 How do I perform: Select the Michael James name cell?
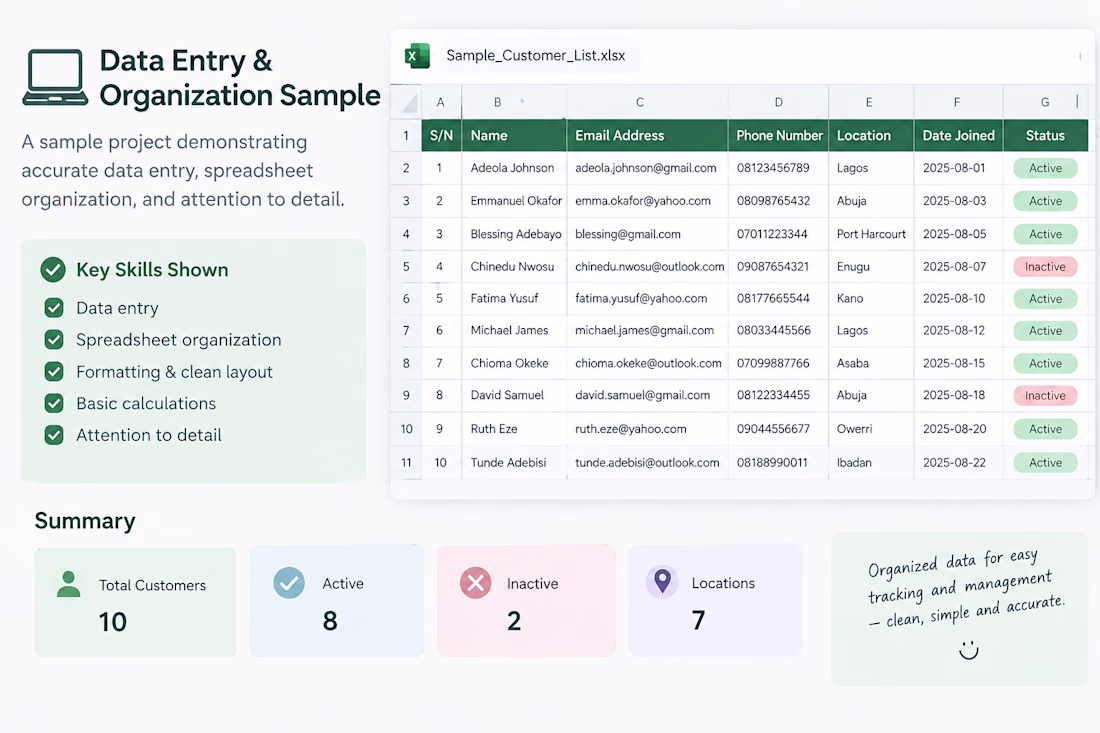tap(514, 330)
